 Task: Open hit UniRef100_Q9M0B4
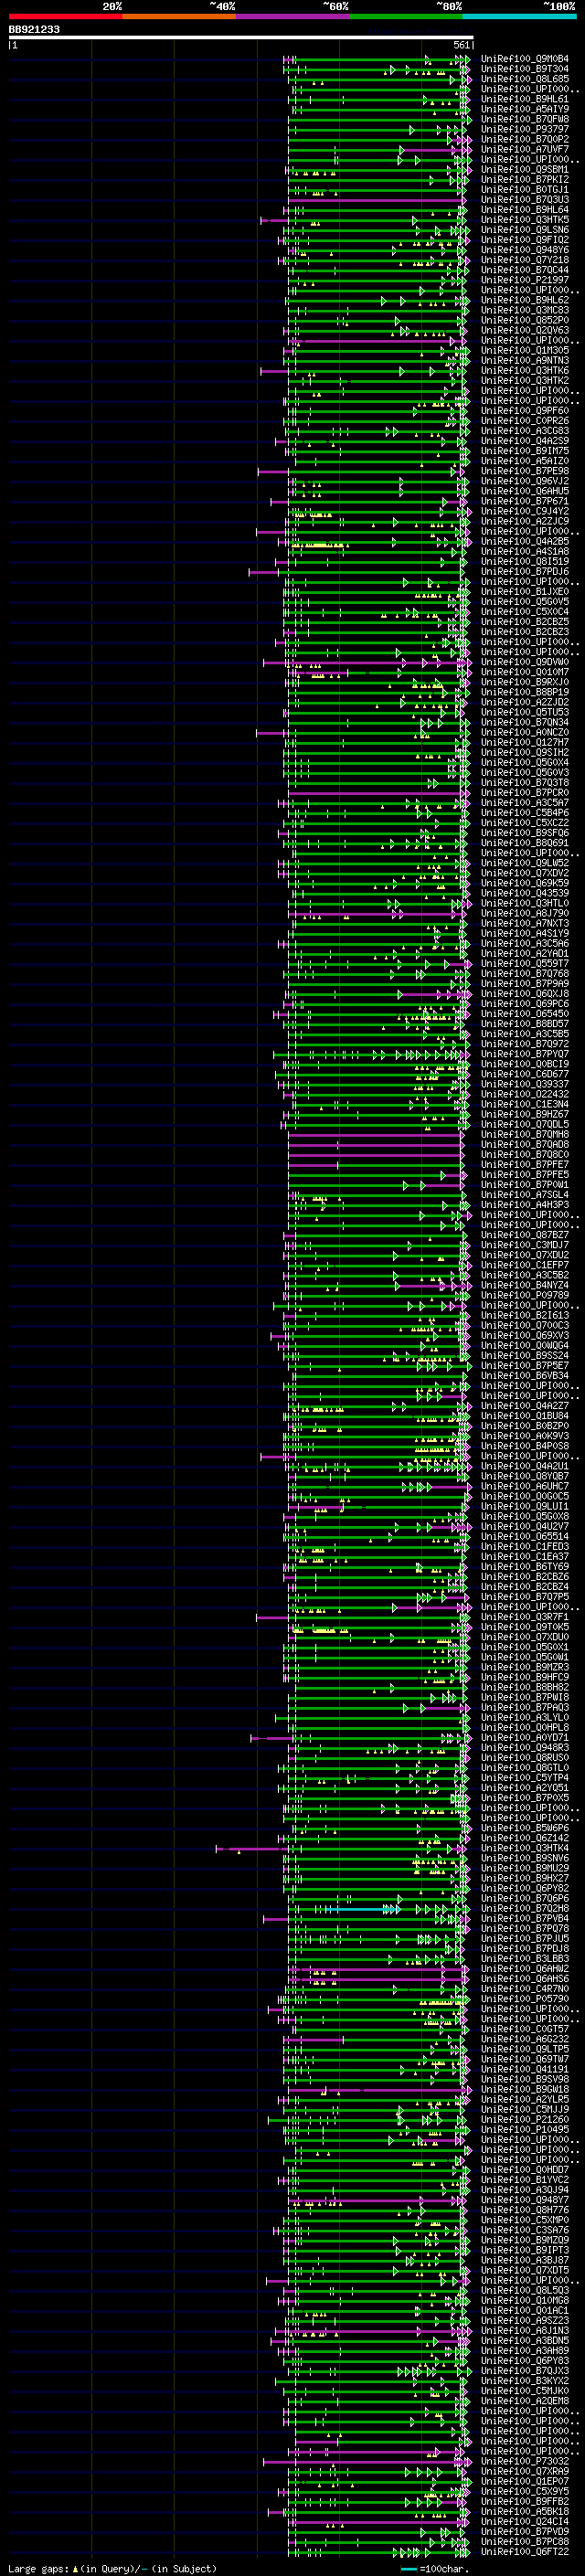click(524, 59)
